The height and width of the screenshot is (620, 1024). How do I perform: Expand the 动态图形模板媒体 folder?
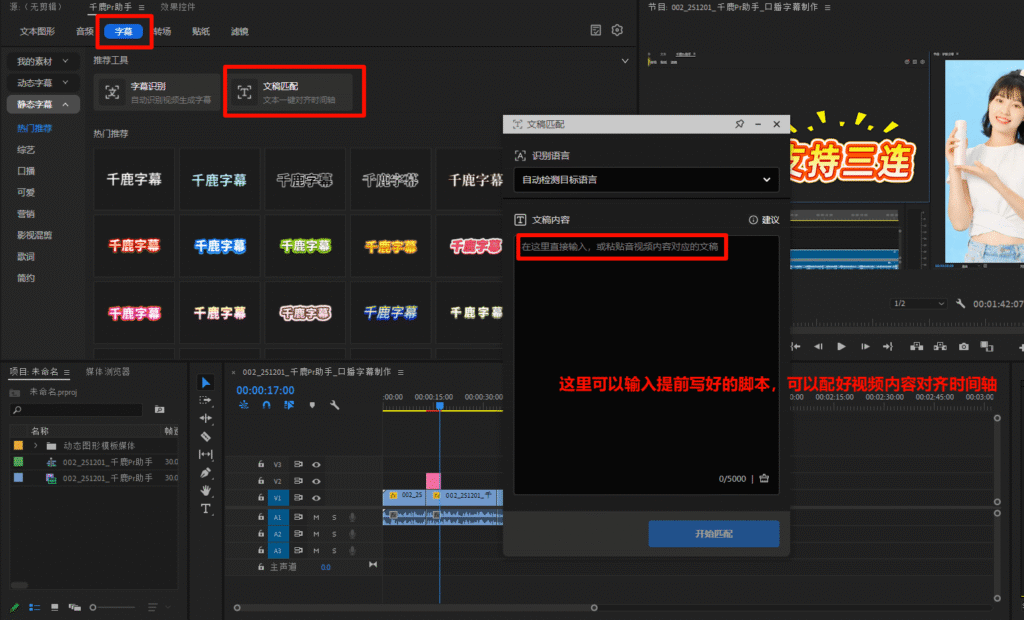click(35, 446)
